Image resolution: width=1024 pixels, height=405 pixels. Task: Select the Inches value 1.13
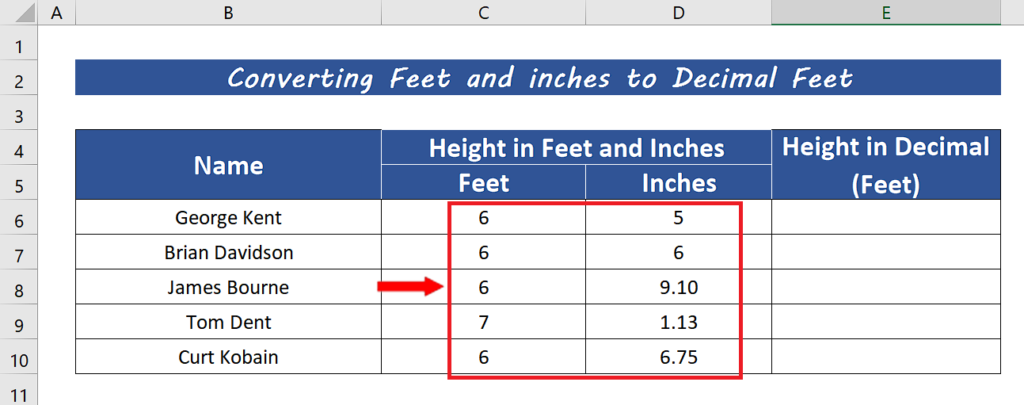coord(679,321)
